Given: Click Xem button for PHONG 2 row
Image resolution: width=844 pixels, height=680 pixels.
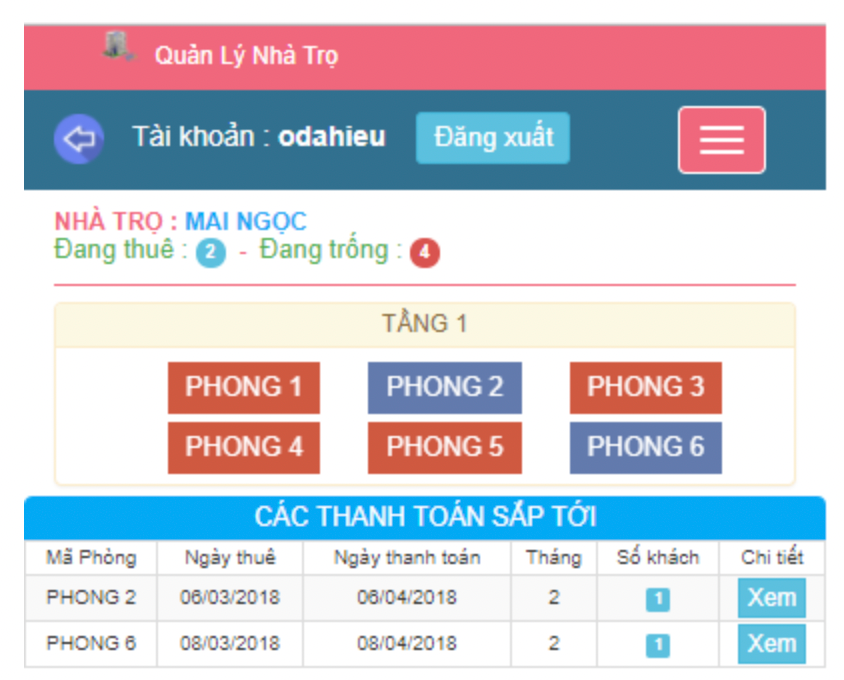Looking at the screenshot, I should pyautogui.click(x=771, y=598).
